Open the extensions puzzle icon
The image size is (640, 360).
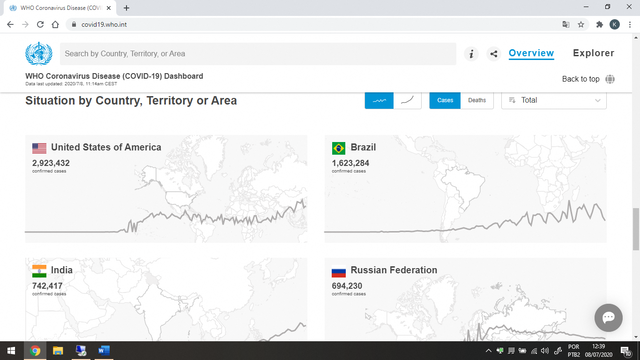[x=599, y=24]
